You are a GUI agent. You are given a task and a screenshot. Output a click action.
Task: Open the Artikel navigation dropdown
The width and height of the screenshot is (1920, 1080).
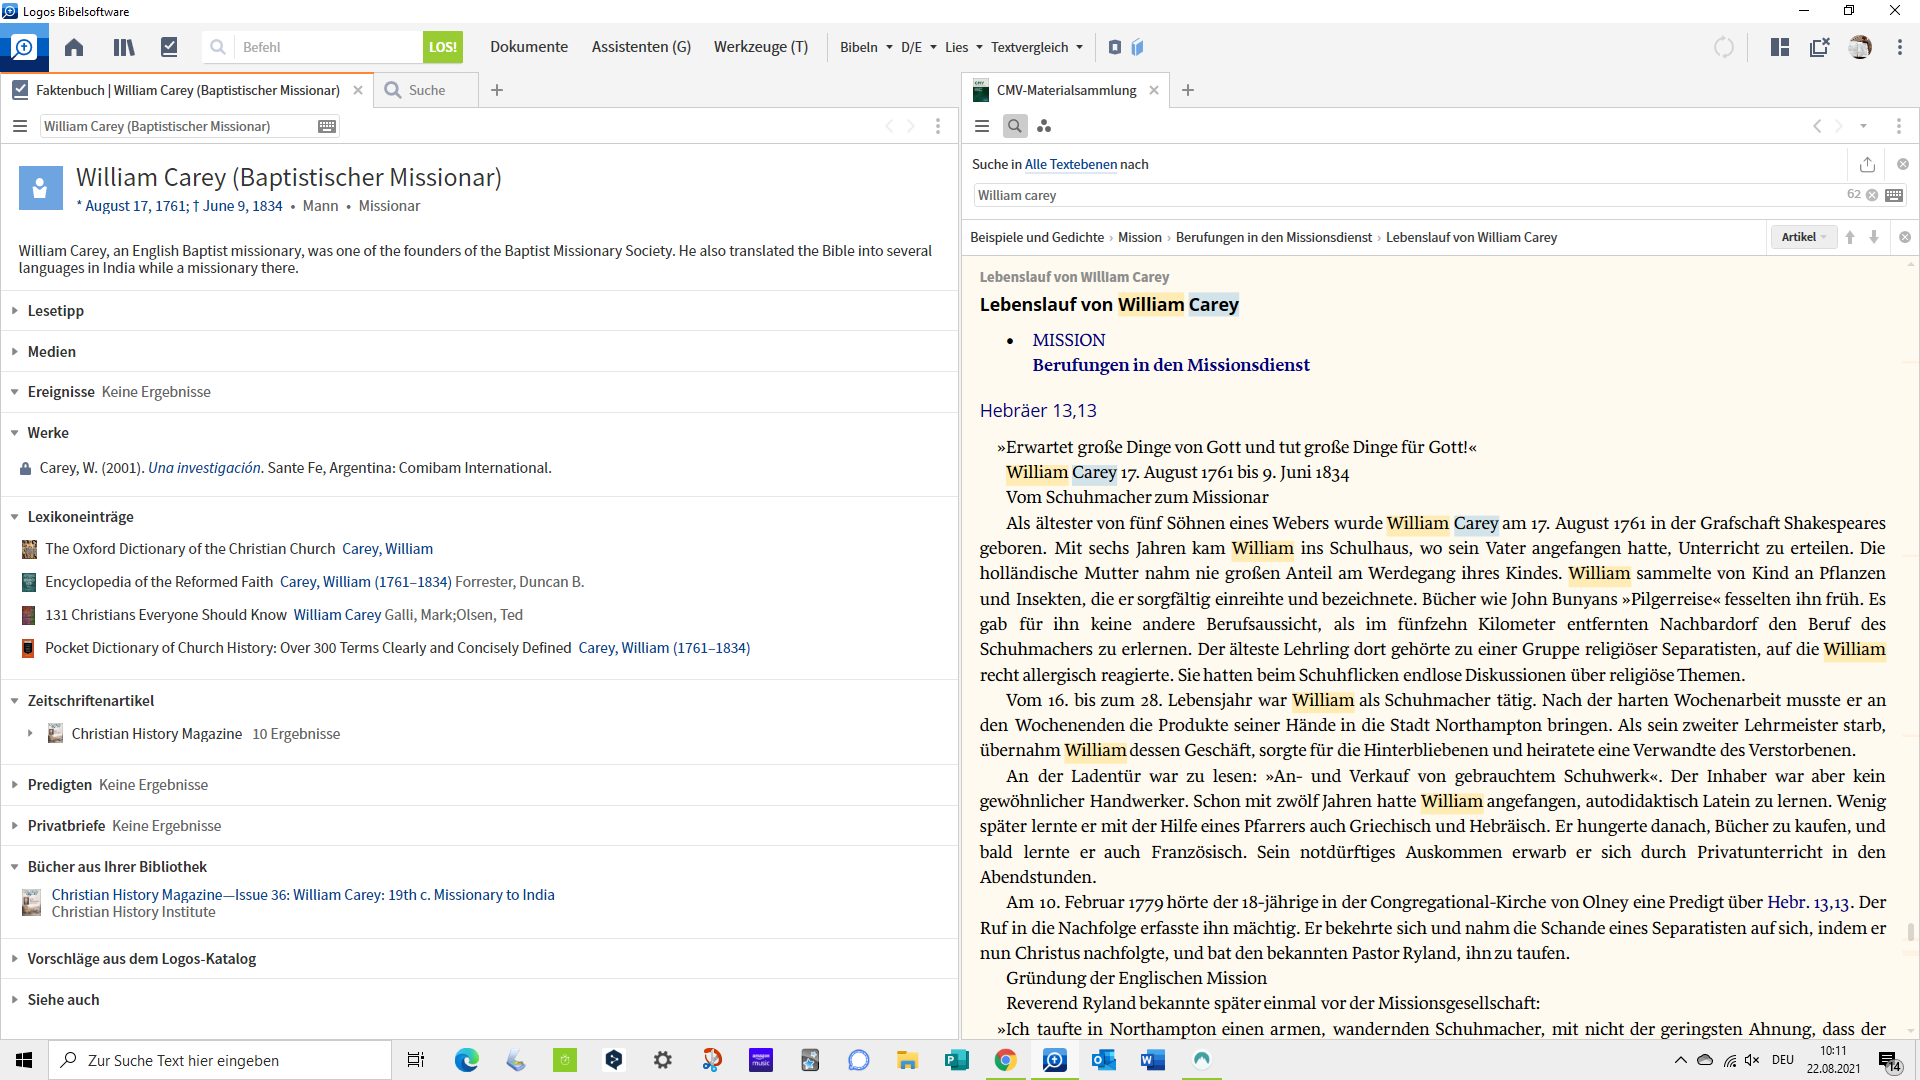[1804, 237]
